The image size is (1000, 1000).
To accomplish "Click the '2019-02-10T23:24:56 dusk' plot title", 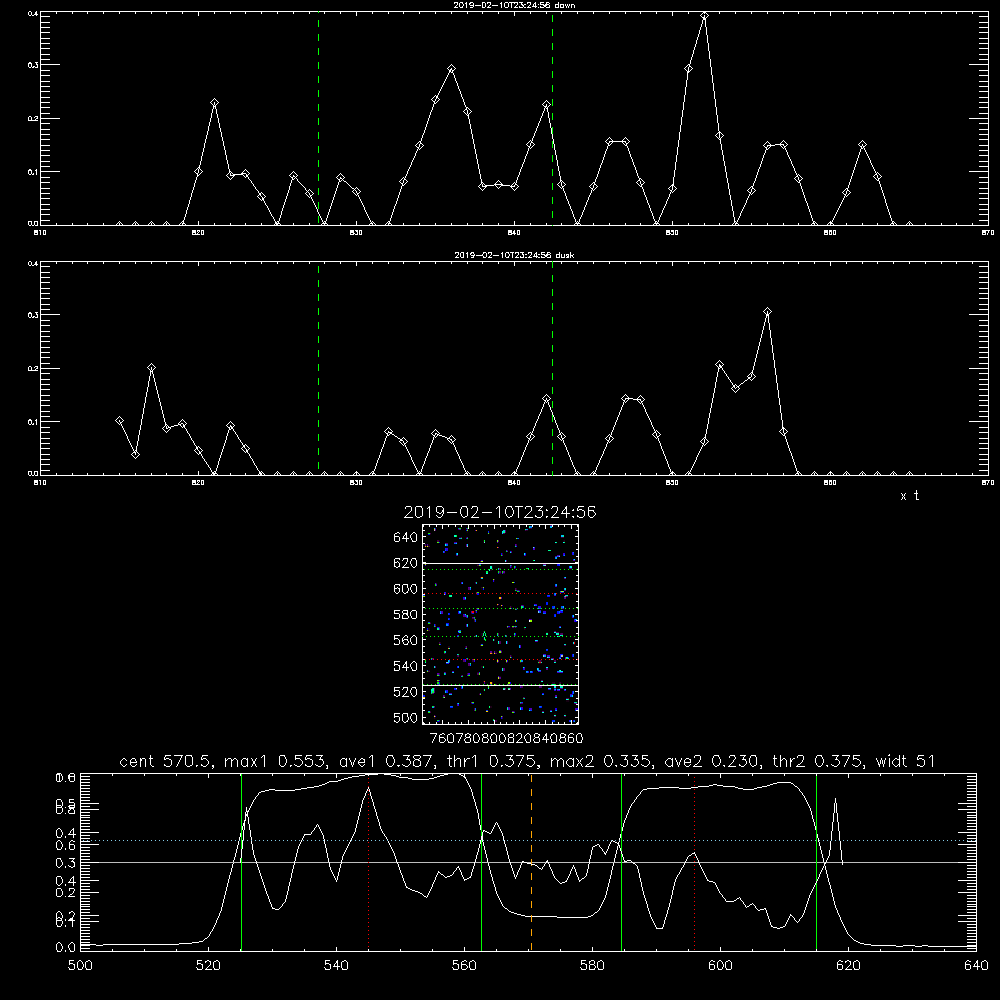I will [514, 255].
